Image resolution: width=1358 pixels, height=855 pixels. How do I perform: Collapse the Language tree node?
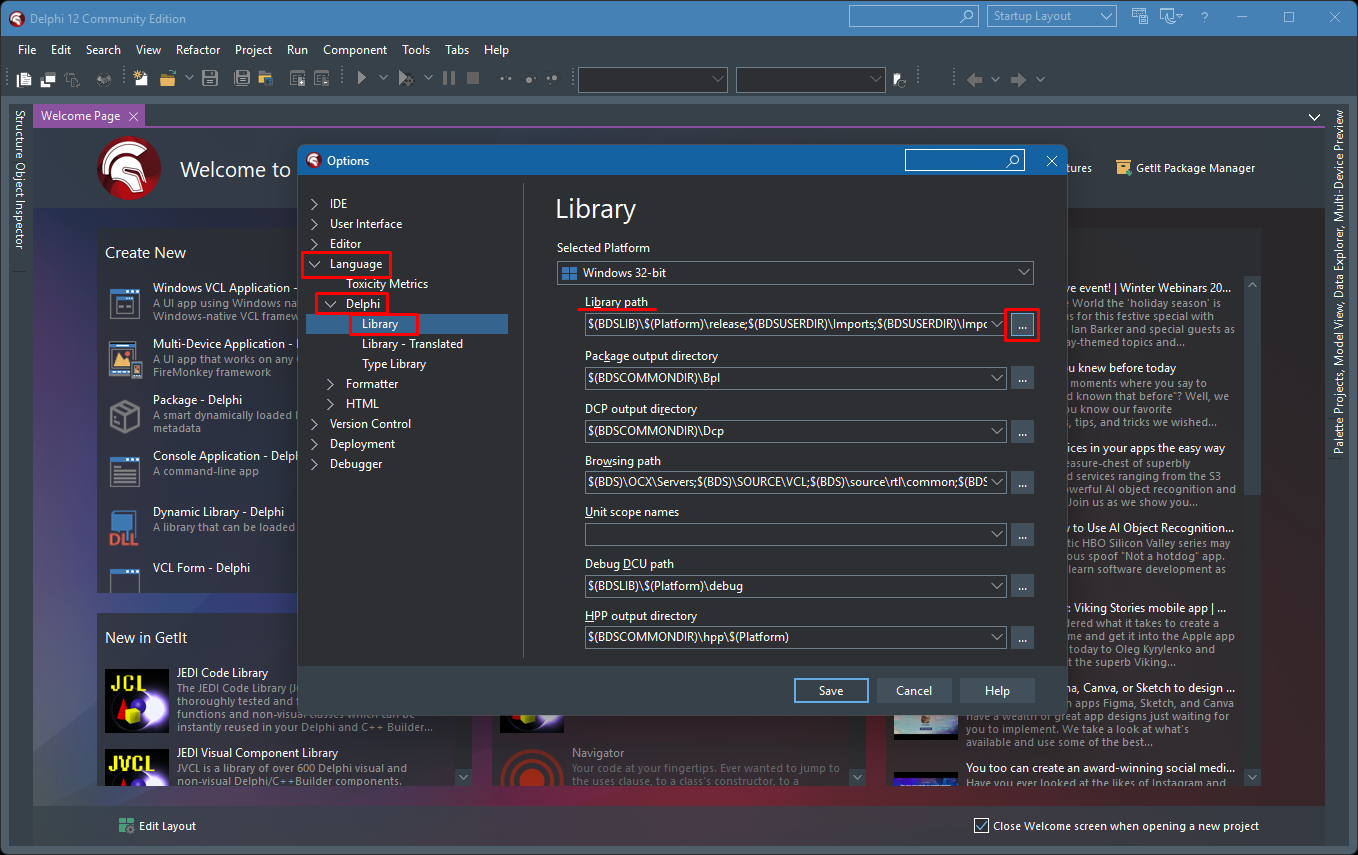(x=315, y=264)
